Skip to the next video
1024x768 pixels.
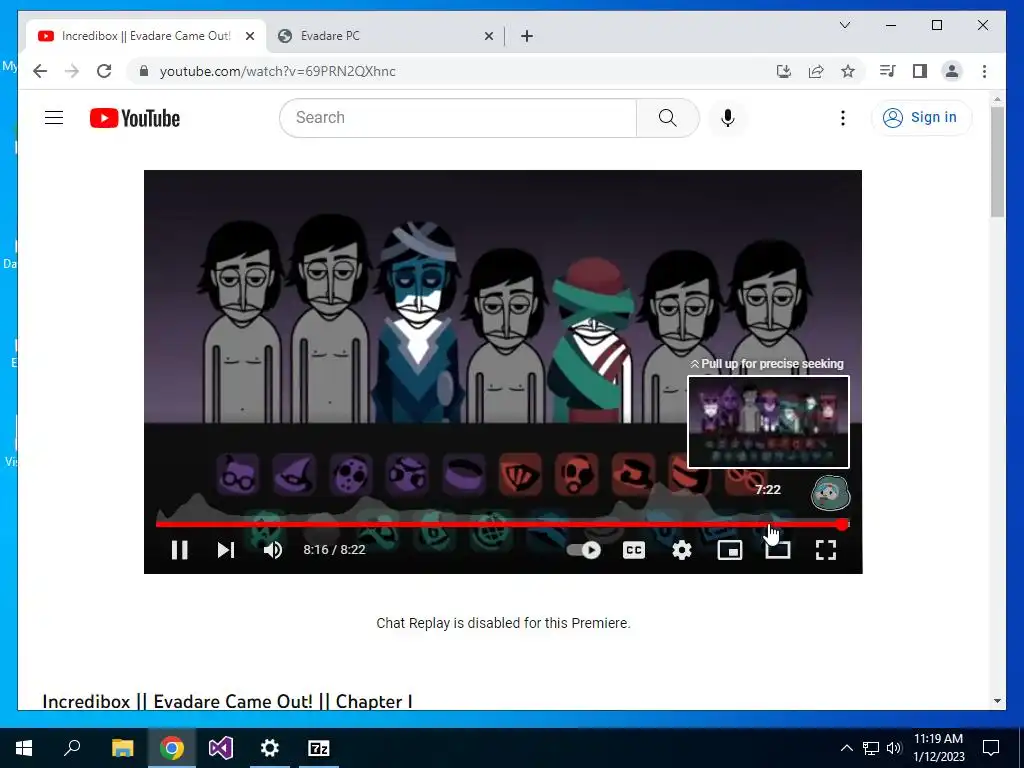click(x=226, y=550)
